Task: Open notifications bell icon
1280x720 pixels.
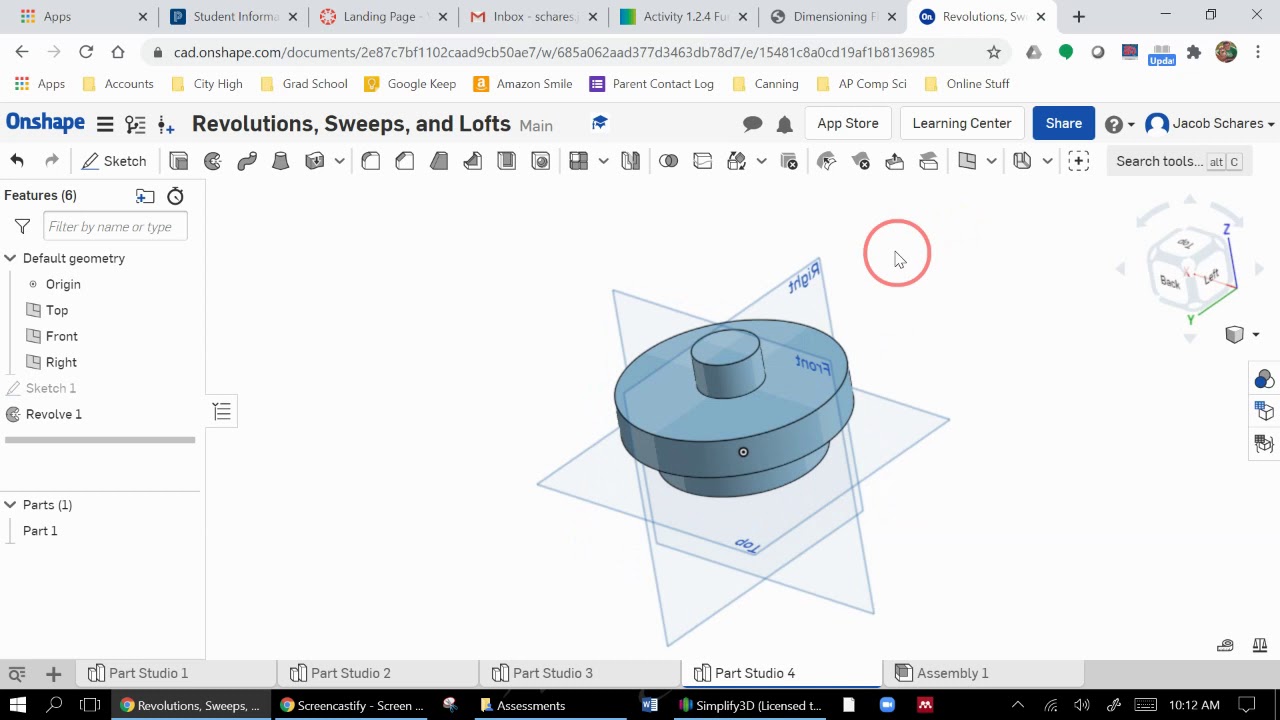Action: [x=785, y=124]
